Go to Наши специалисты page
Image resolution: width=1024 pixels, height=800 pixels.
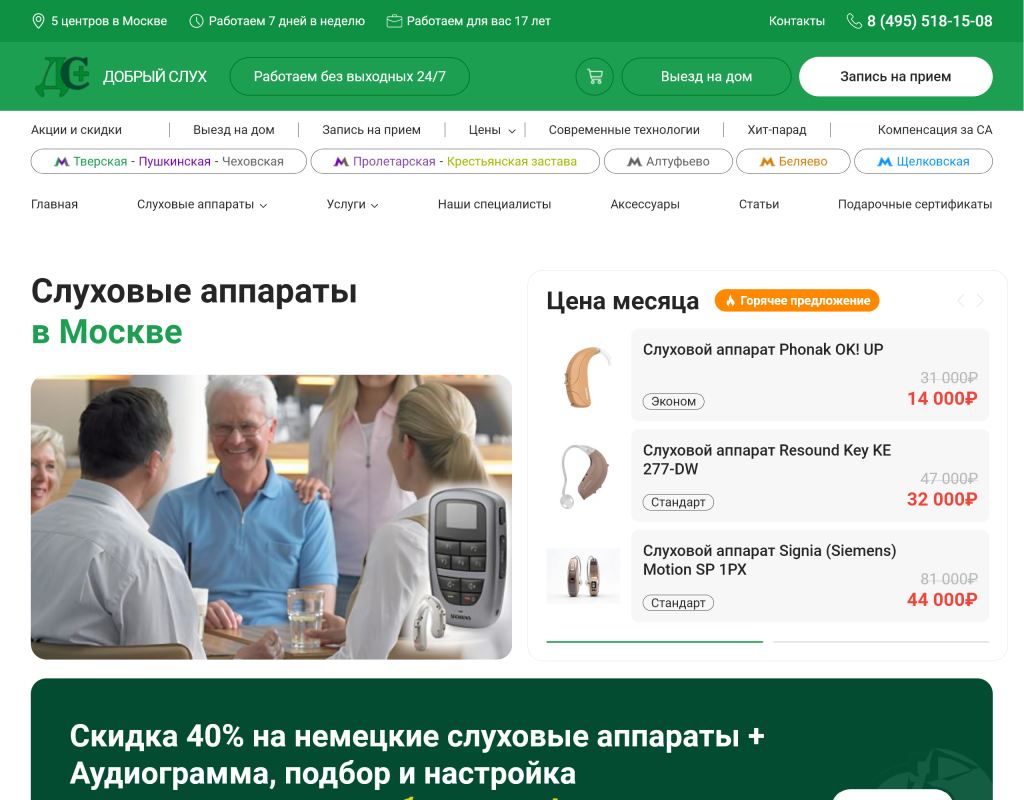tap(494, 204)
